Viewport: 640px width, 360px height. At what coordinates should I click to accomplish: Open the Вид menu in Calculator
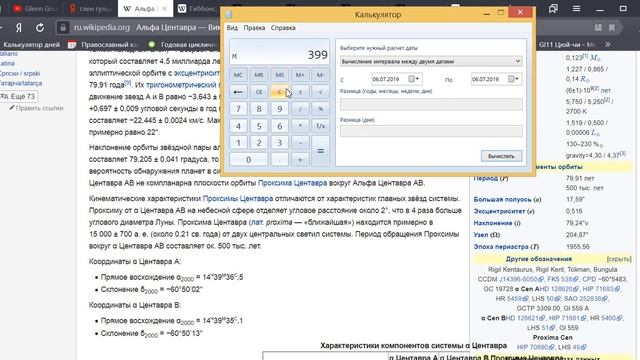232,28
